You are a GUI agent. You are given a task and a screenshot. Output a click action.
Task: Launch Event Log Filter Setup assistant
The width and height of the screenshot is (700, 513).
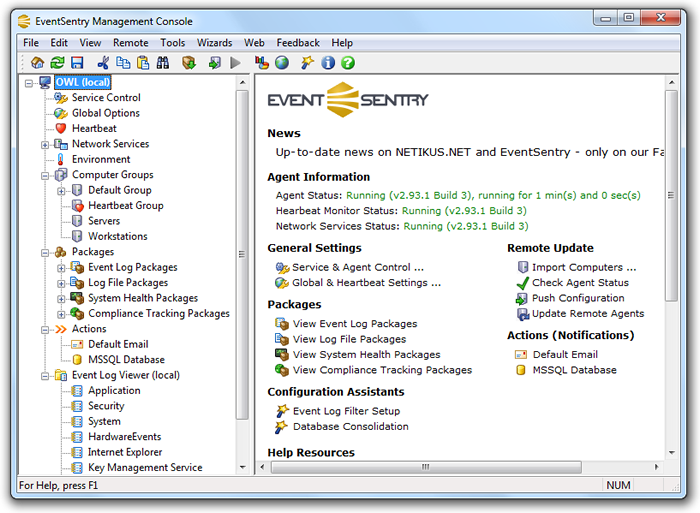point(346,411)
